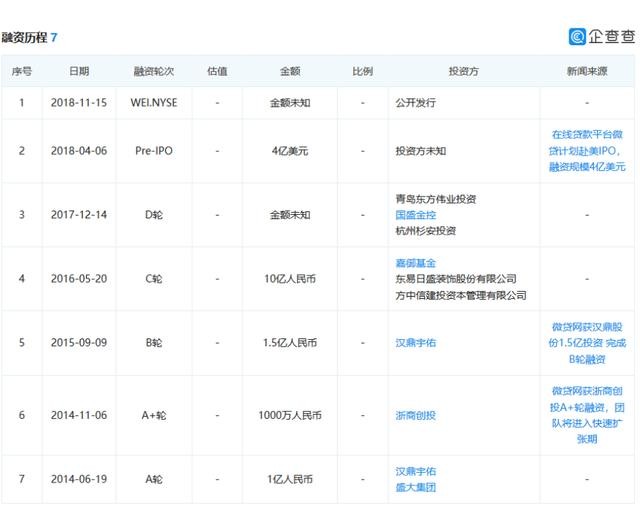Image resolution: width=640 pixels, height=508 pixels.
Task: Click the 日期 column header
Action: [79, 71]
